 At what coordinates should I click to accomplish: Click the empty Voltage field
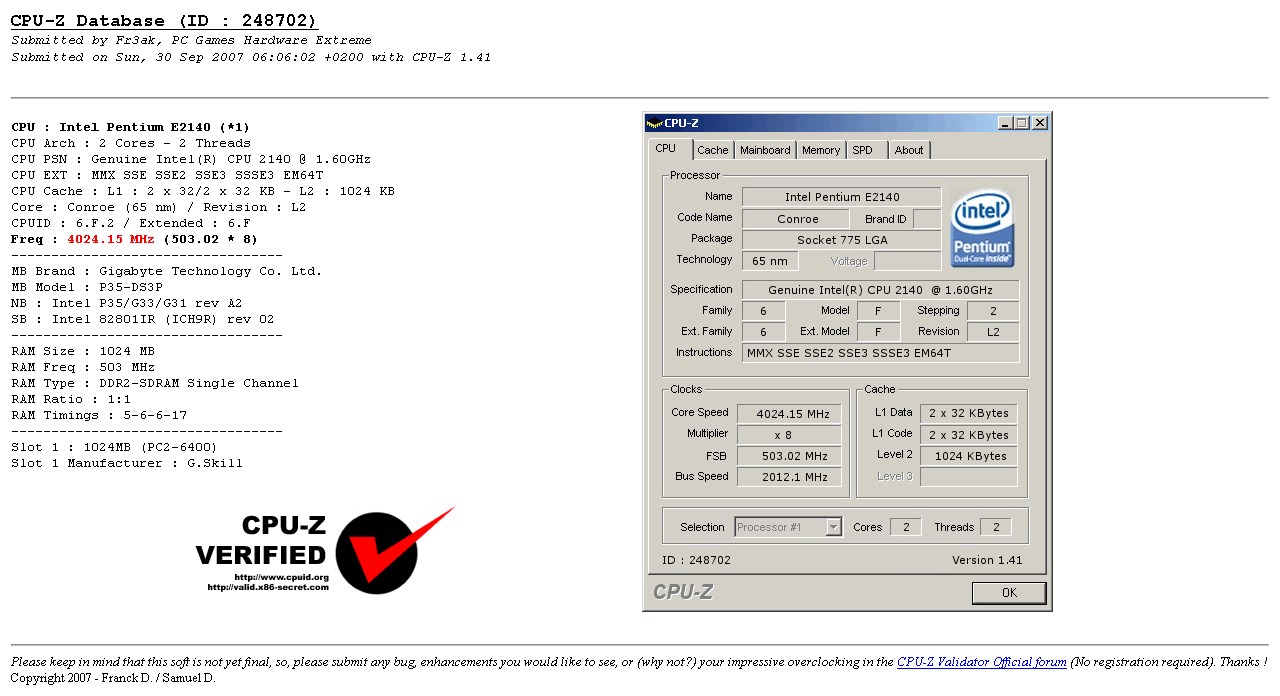907,261
